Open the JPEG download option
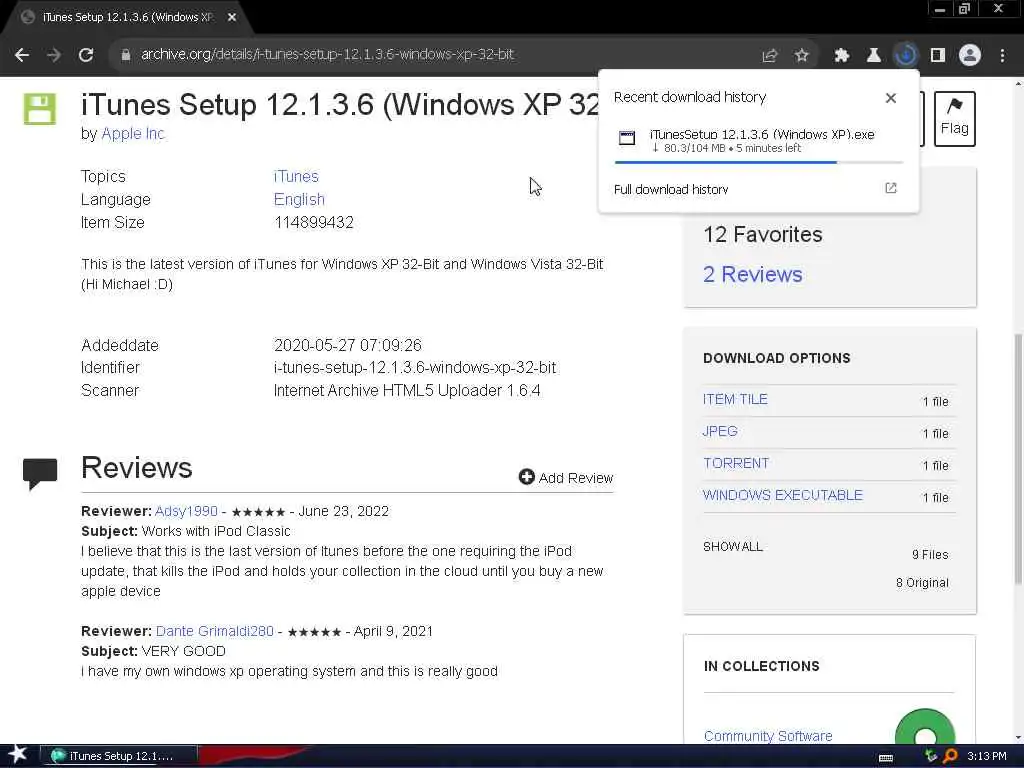 point(720,431)
